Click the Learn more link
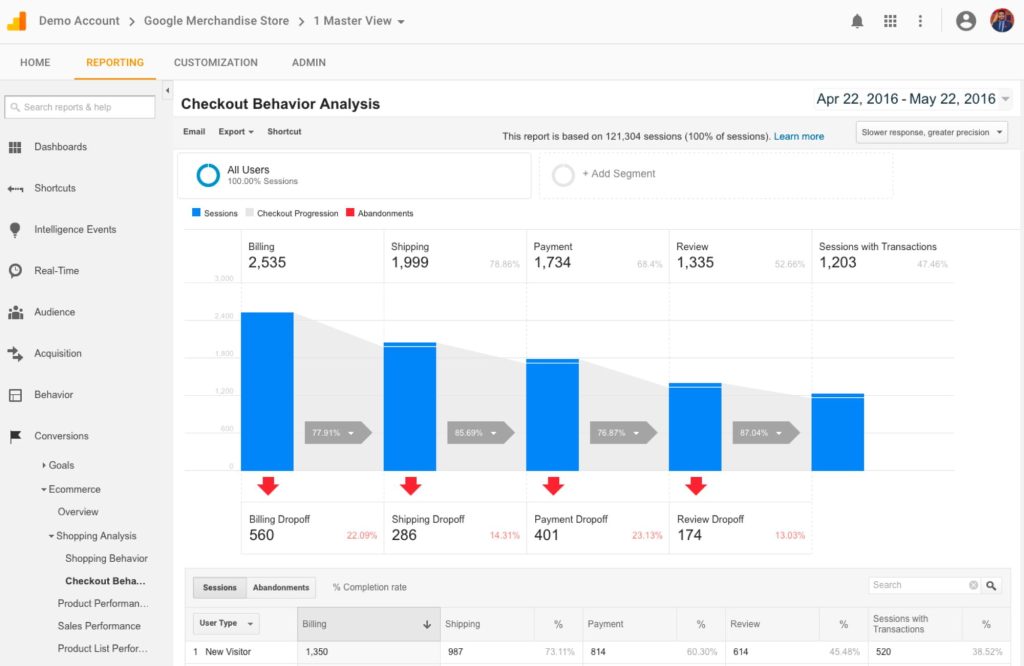Image resolution: width=1024 pixels, height=666 pixels. 798,135
